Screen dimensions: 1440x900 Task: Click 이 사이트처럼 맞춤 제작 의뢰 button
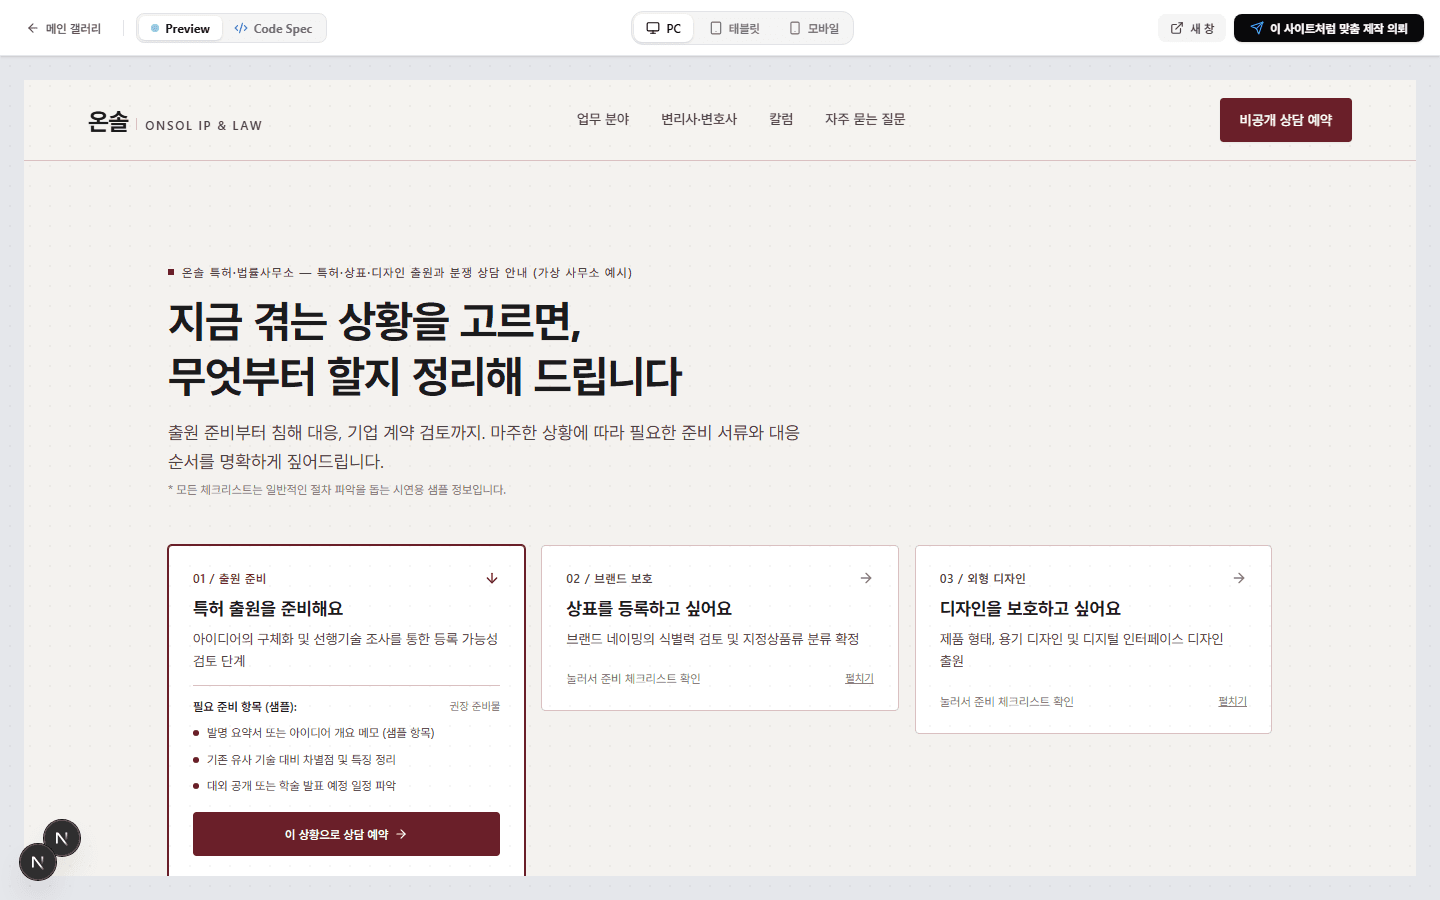click(x=1328, y=28)
